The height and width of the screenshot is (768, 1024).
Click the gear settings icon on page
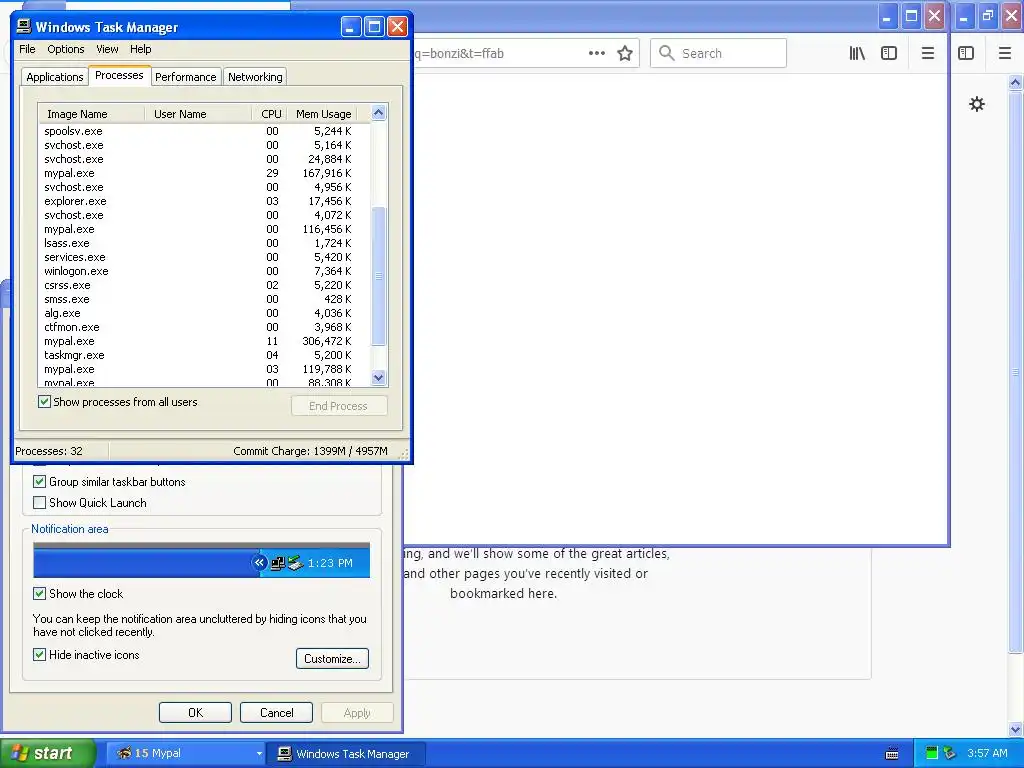click(x=976, y=104)
